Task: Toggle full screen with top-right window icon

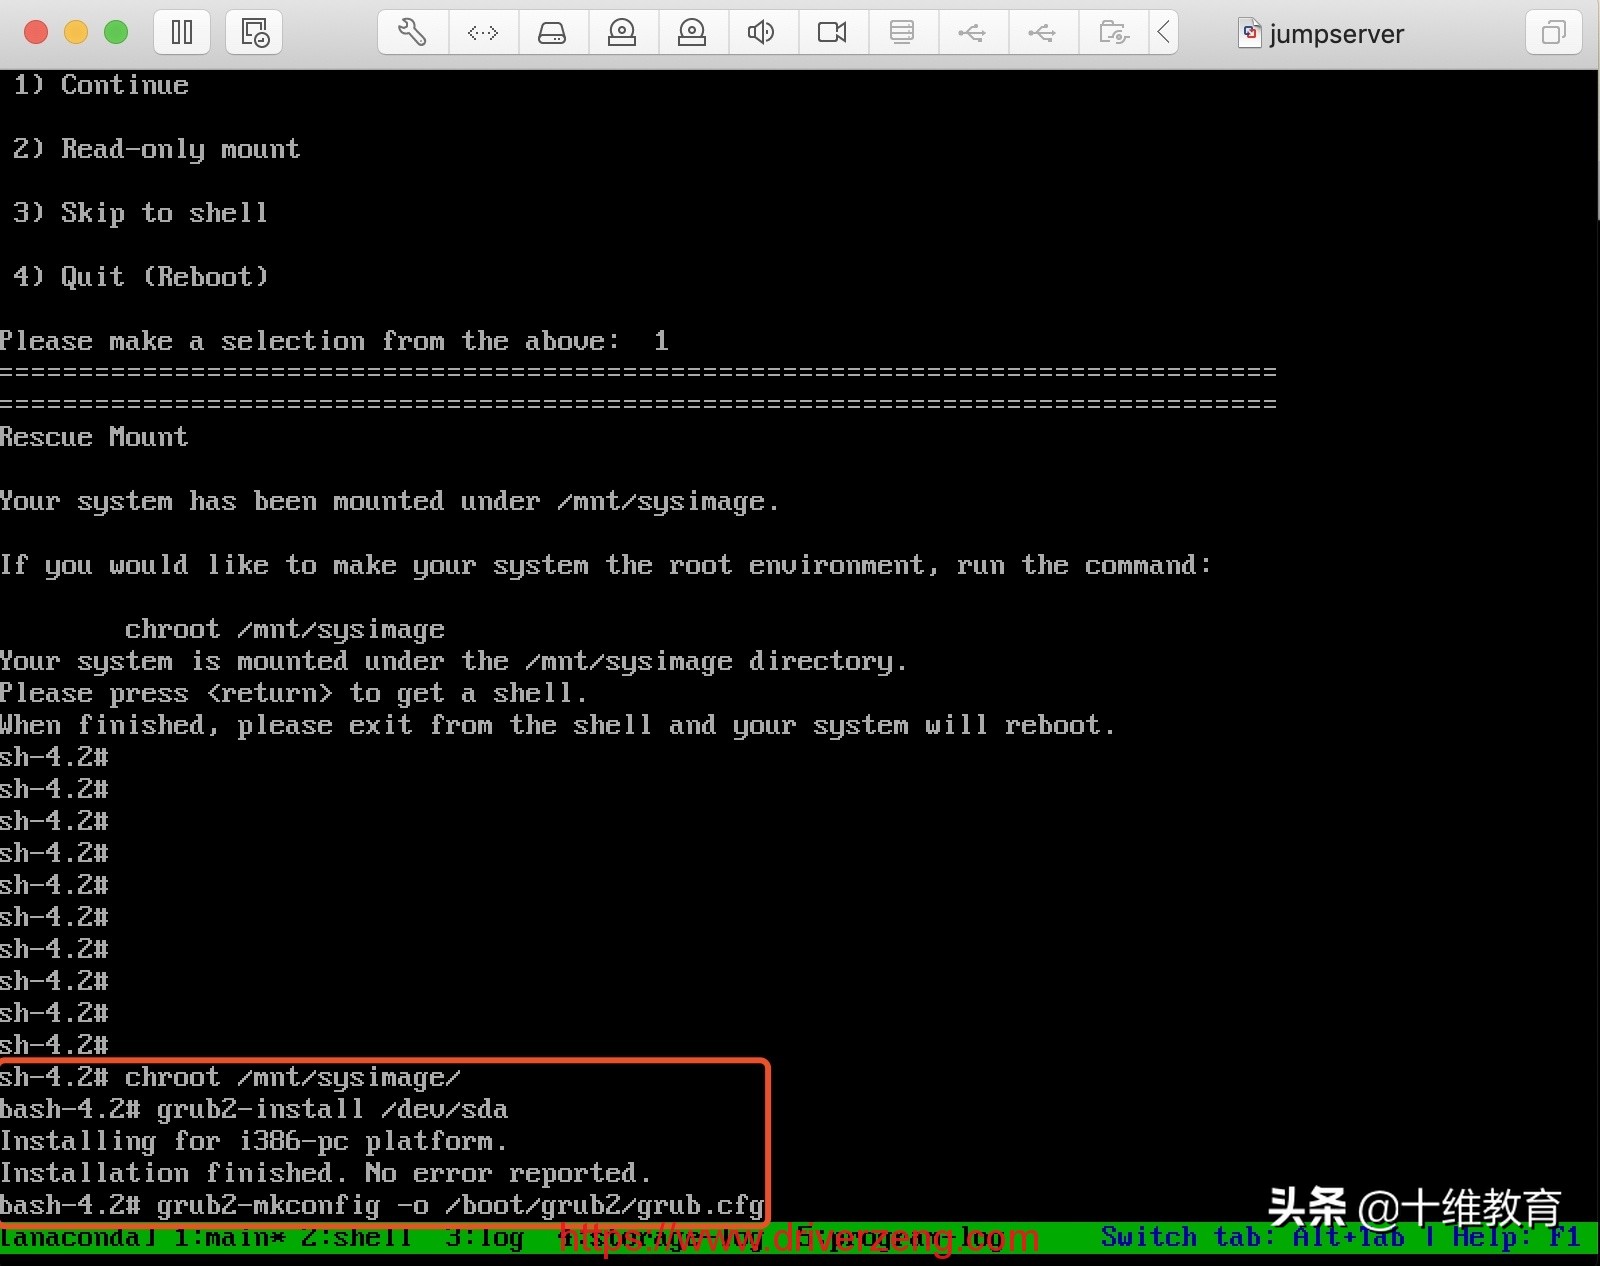Action: click(x=1553, y=32)
